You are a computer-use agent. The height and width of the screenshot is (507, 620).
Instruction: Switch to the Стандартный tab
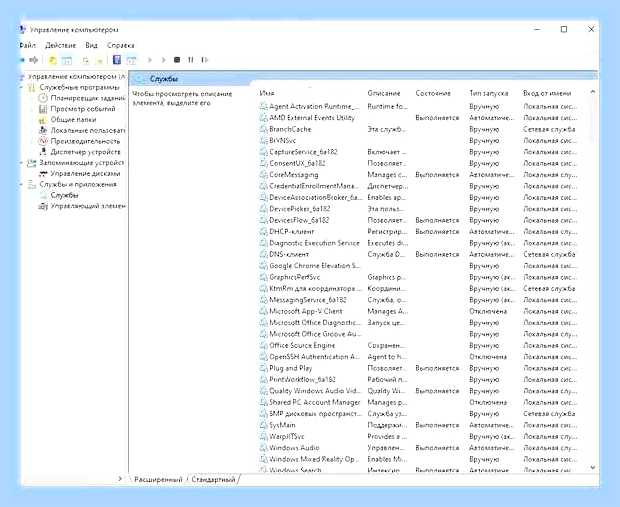(x=214, y=479)
